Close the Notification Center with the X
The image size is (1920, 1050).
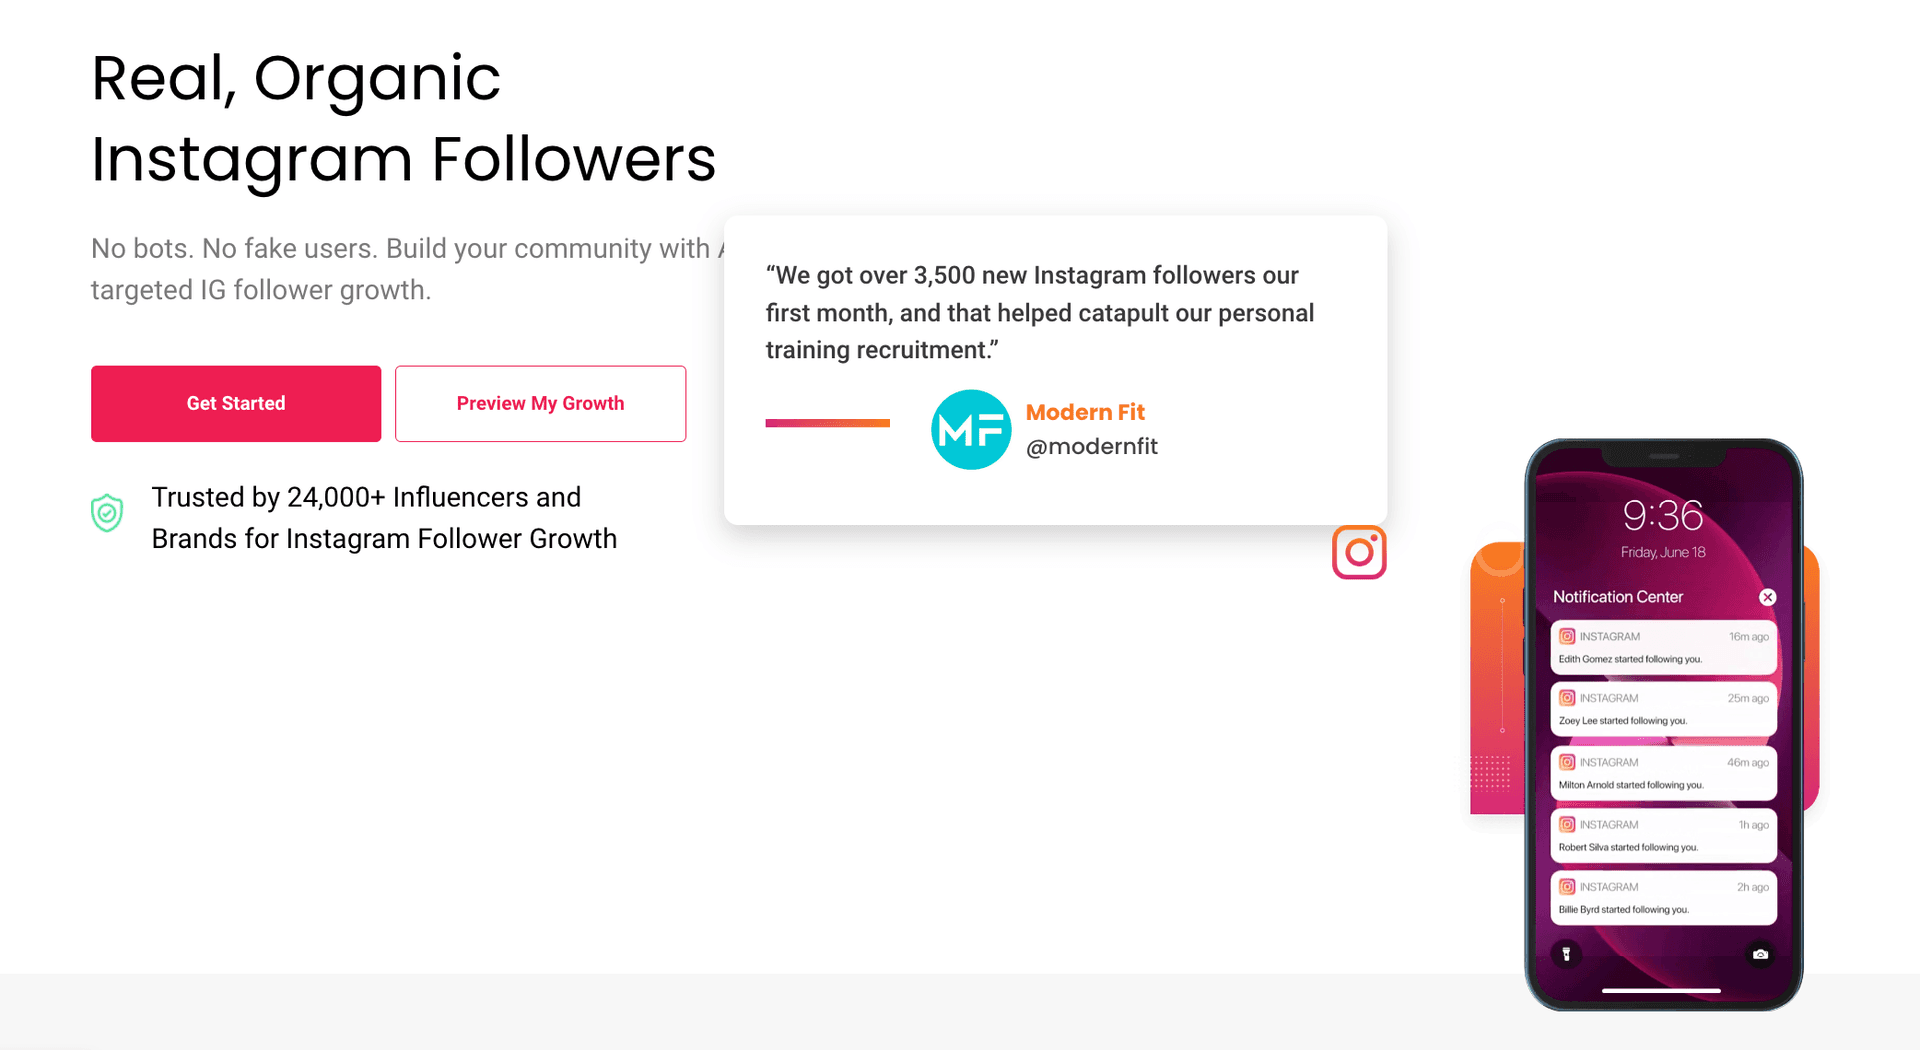click(x=1767, y=597)
